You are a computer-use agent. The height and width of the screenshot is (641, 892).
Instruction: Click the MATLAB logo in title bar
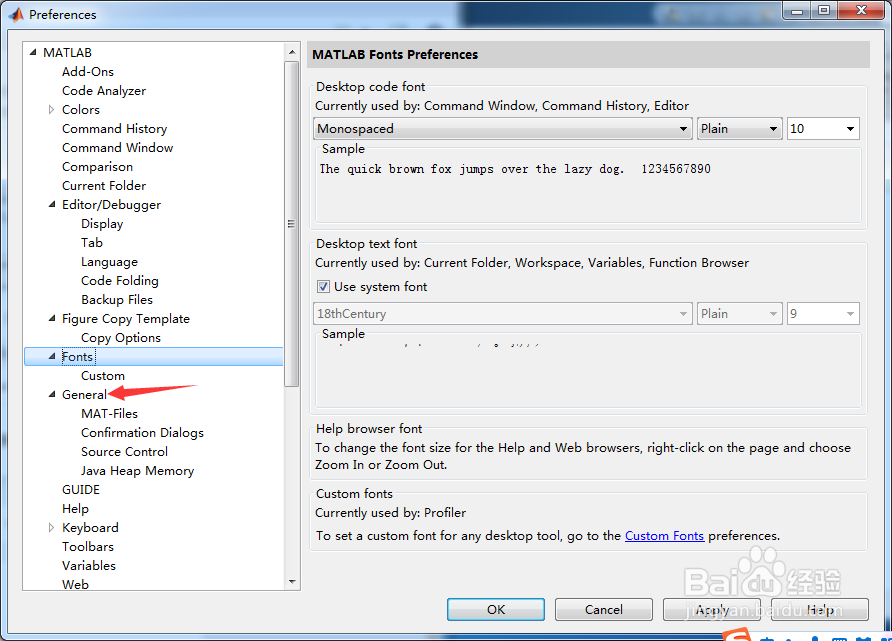[16, 14]
